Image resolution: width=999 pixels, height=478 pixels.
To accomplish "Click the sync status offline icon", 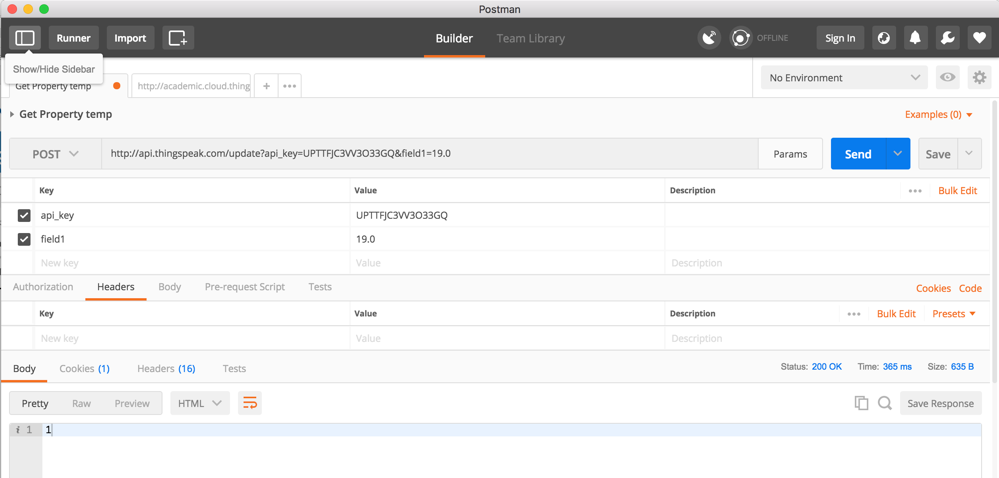I will [741, 38].
